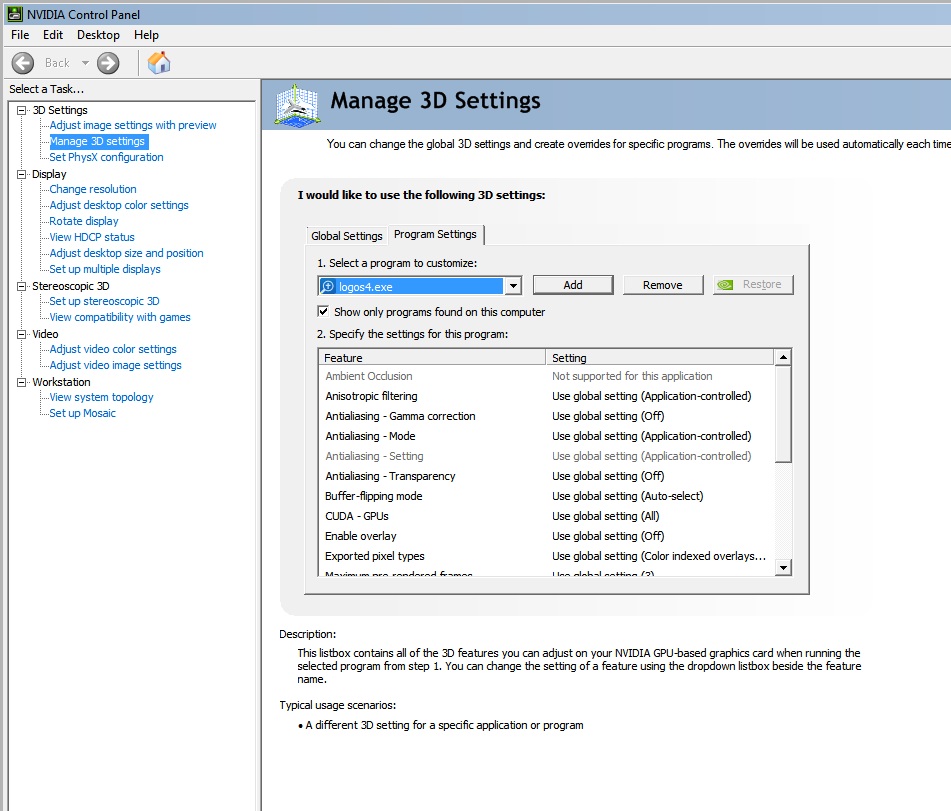Click the NVIDIA Control Panel title icon
The height and width of the screenshot is (811, 951).
15,14
